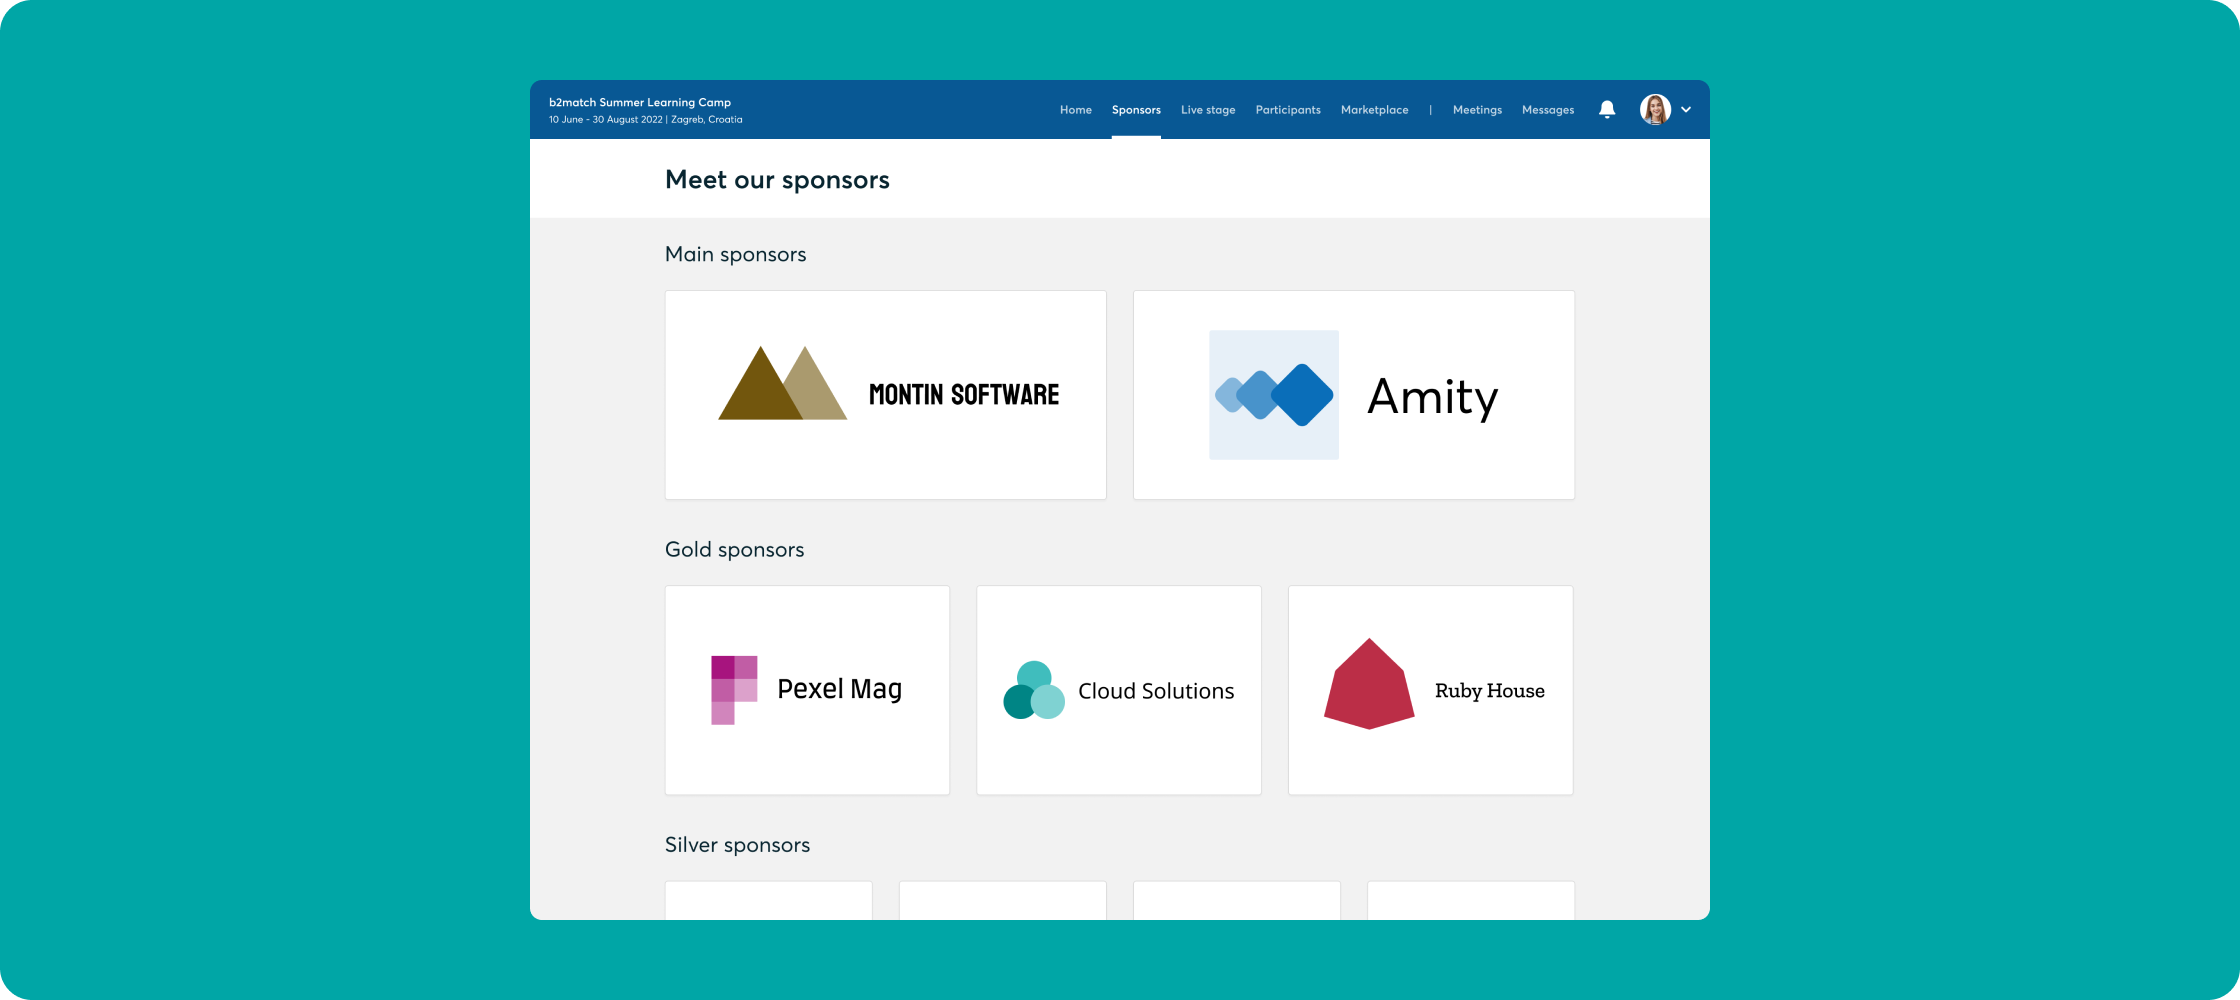2240x1000 pixels.
Task: Click the Amity blue diamonds logo
Action: click(1274, 395)
